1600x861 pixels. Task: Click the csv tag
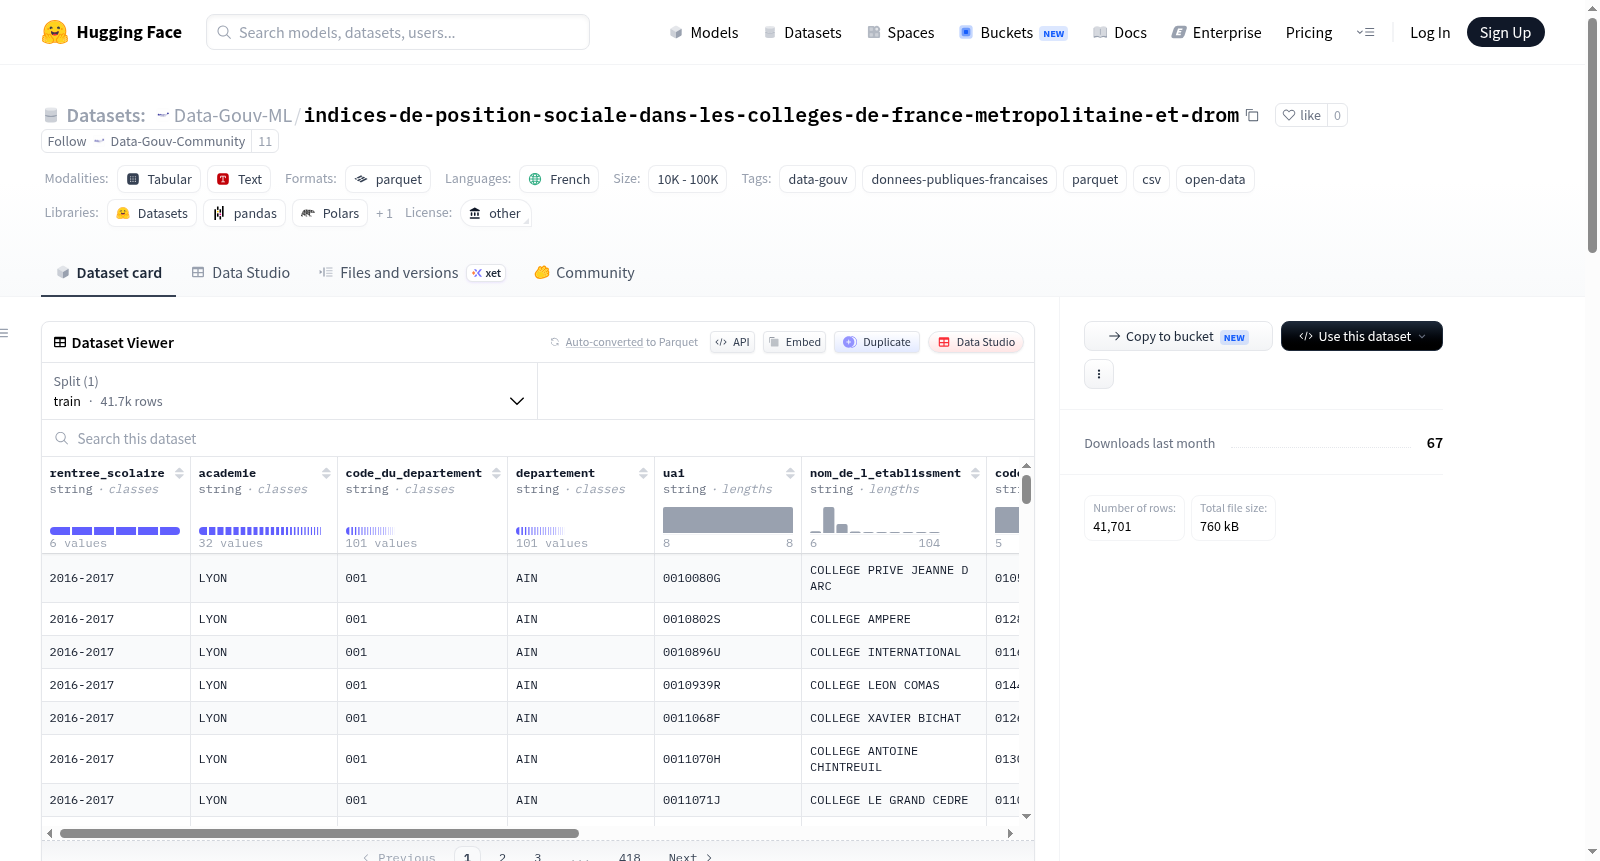(x=1152, y=179)
